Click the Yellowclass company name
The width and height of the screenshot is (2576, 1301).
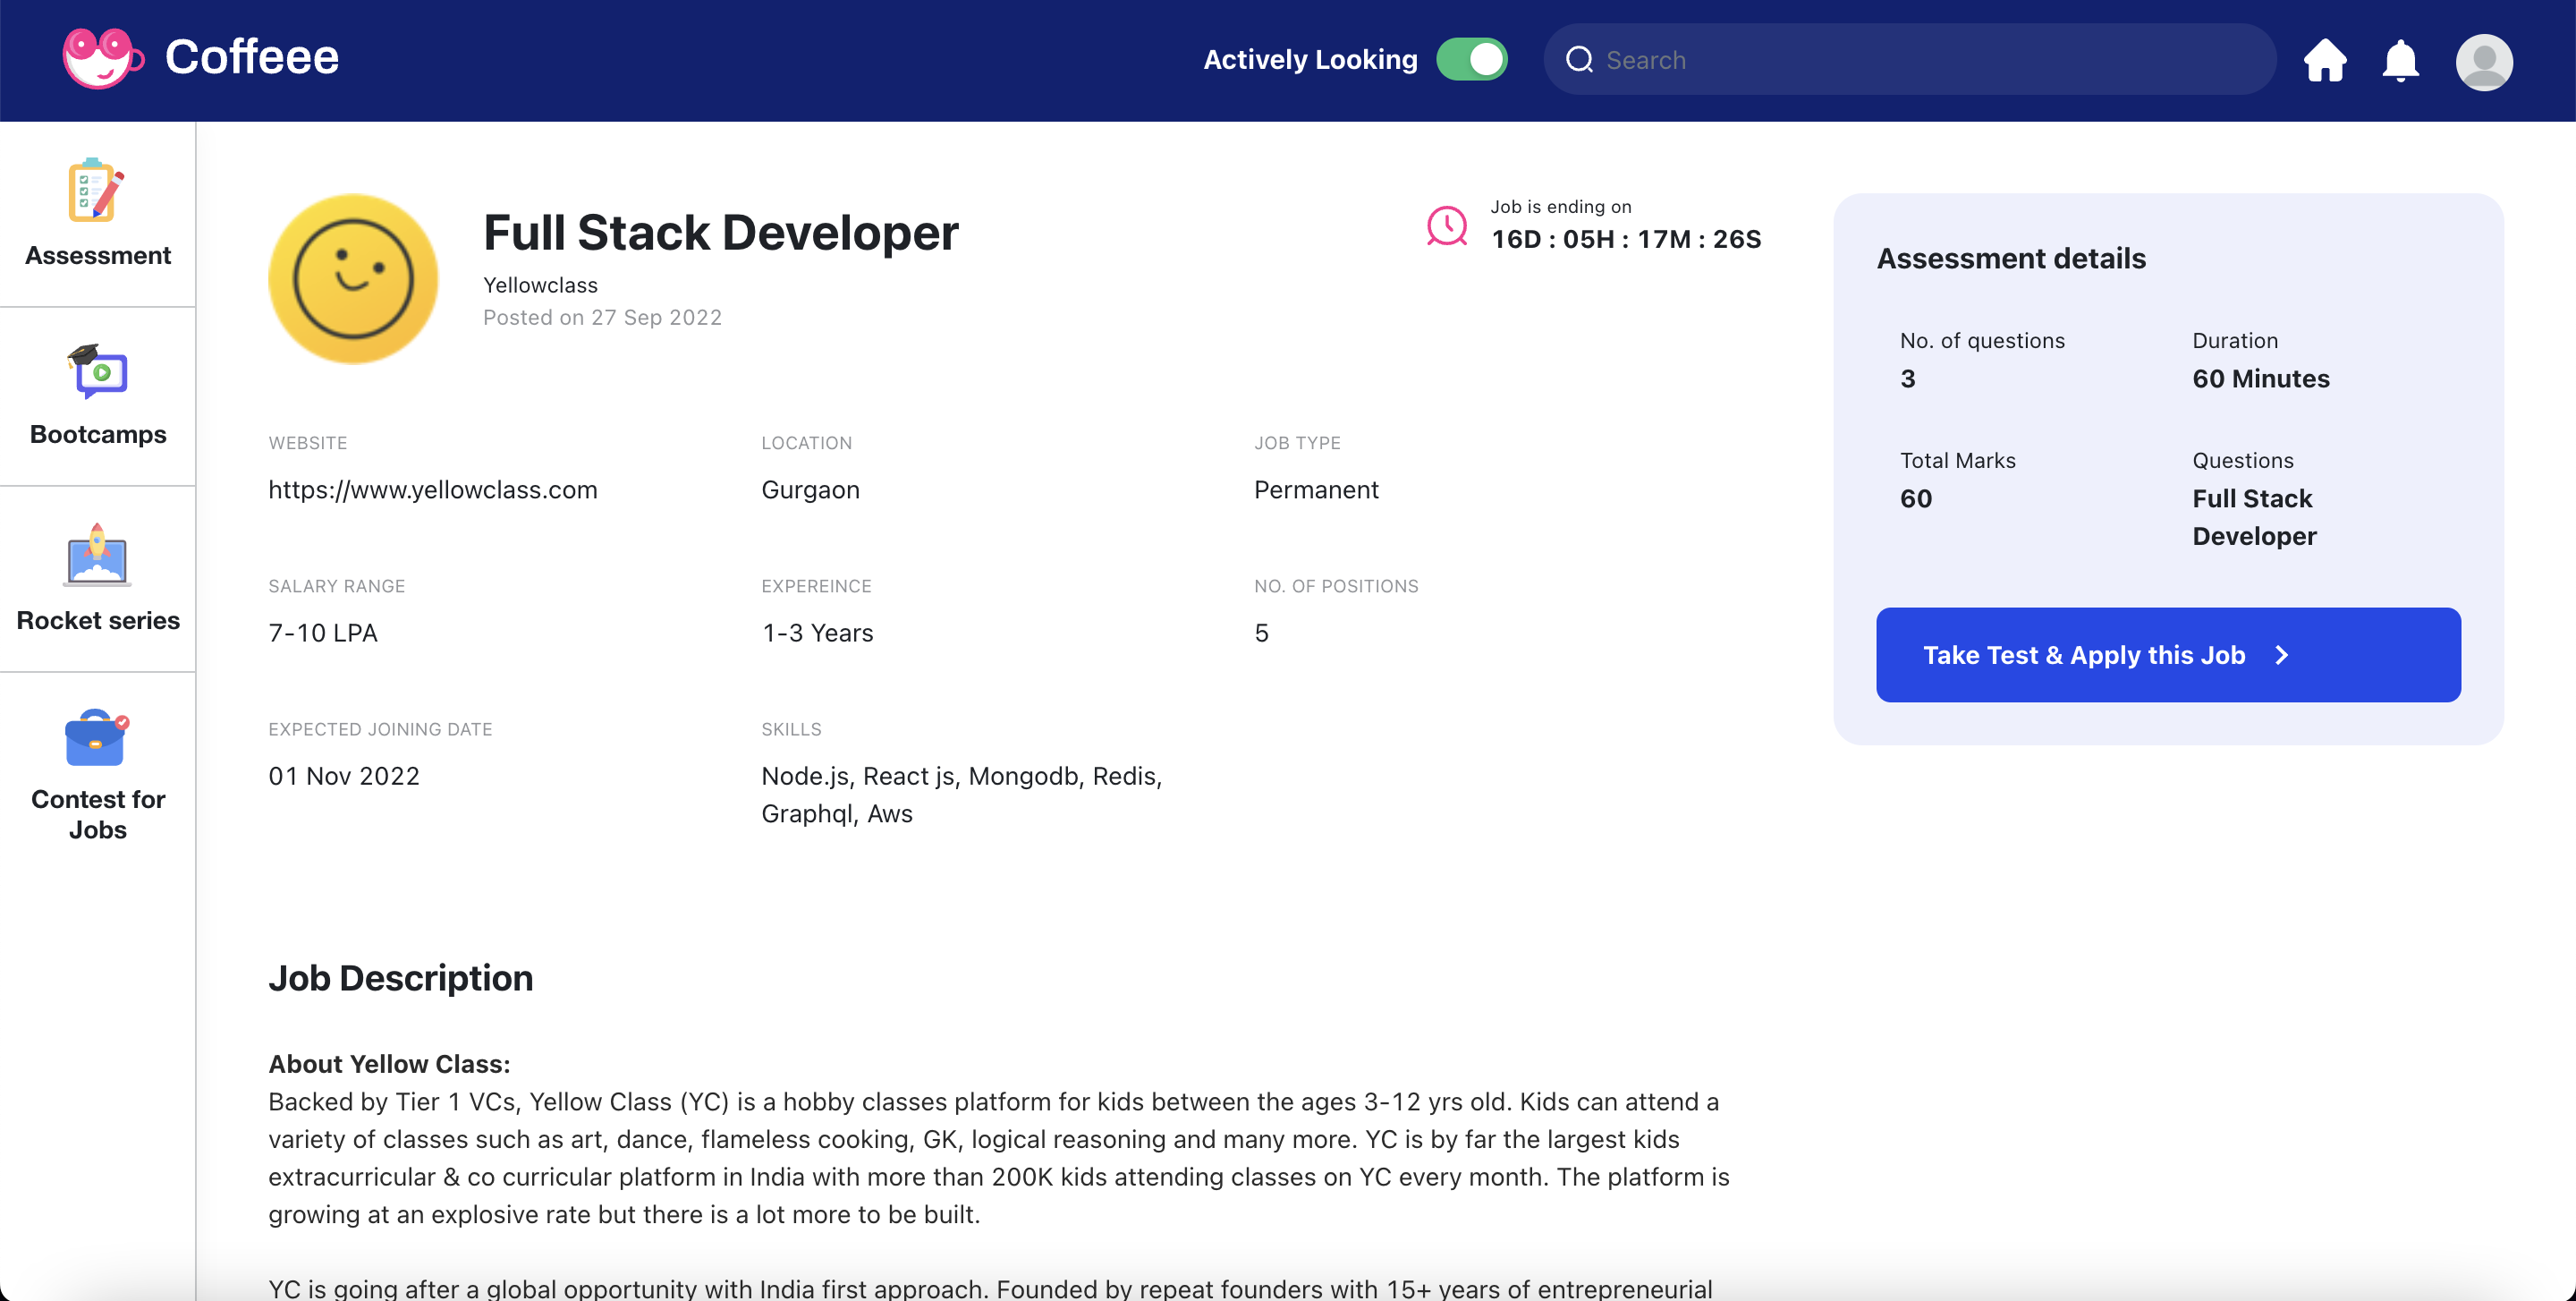pos(540,286)
